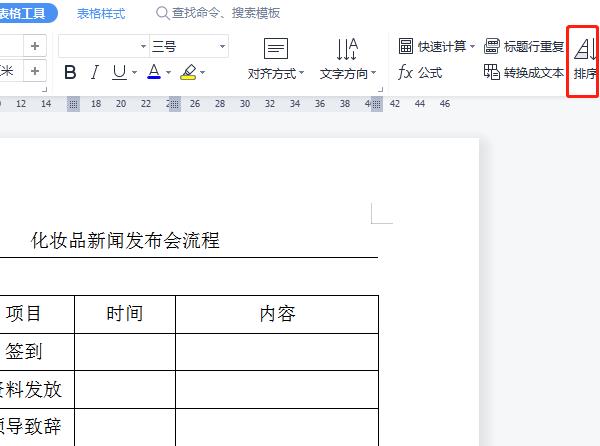The width and height of the screenshot is (600, 446).
Task: Toggle italic text formatting
Action: click(95, 72)
